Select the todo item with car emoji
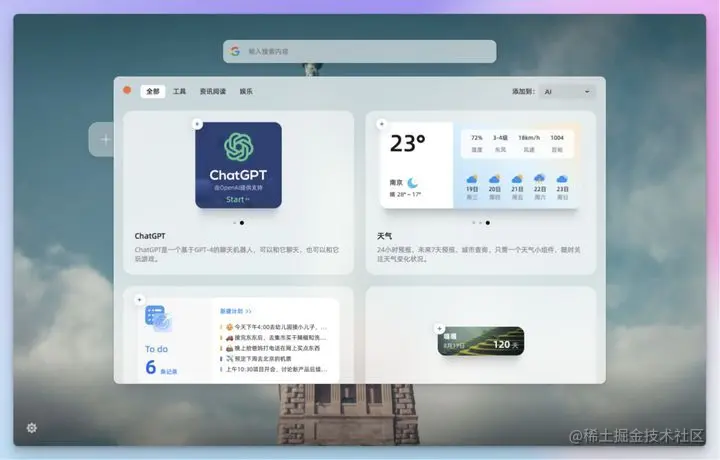This screenshot has height=460, width=720. point(274,337)
